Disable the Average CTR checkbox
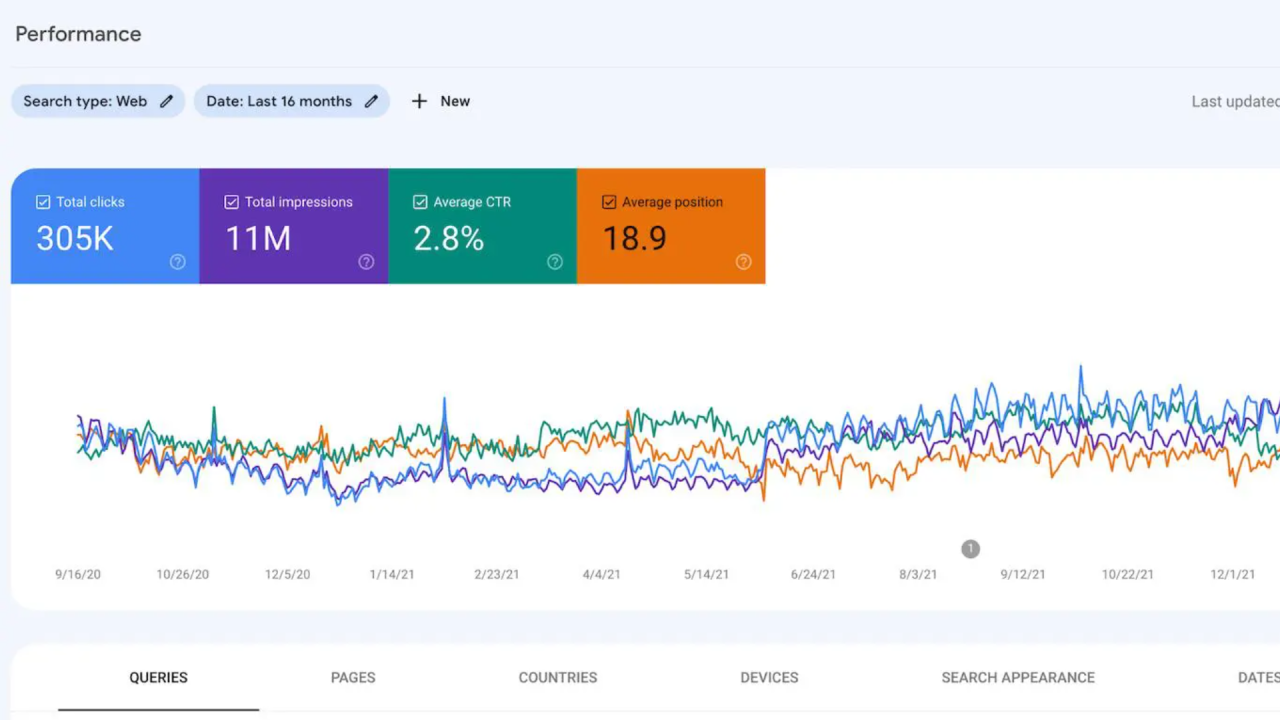This screenshot has width=1280, height=720. click(420, 202)
